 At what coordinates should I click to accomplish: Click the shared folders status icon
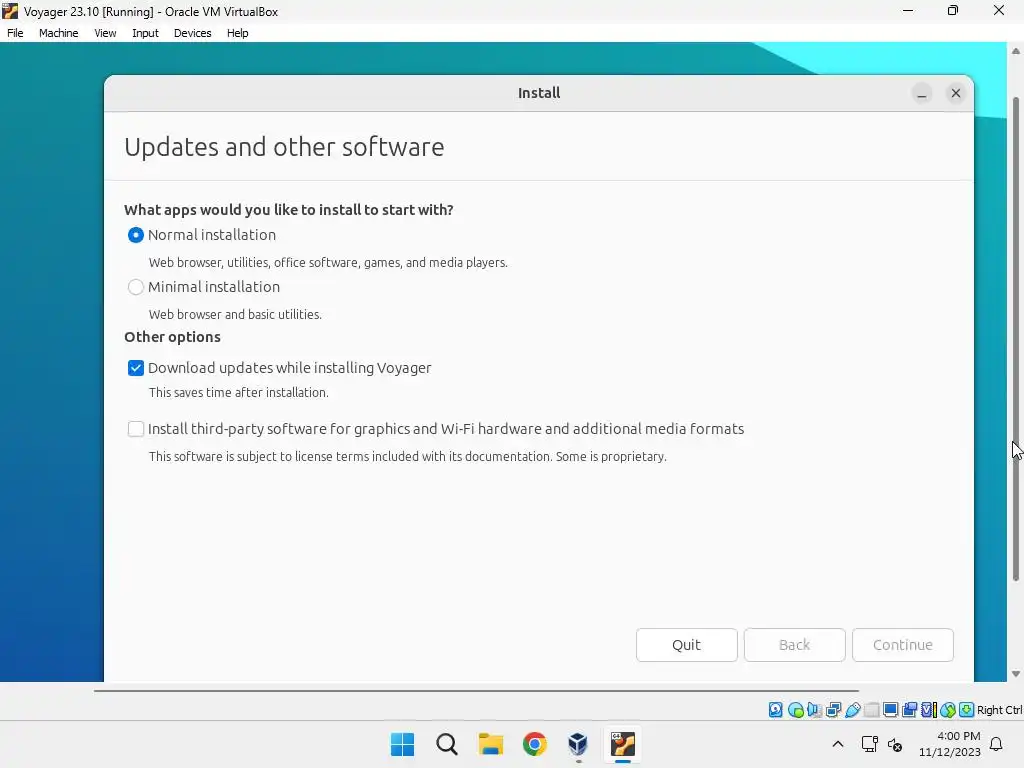coord(871,710)
